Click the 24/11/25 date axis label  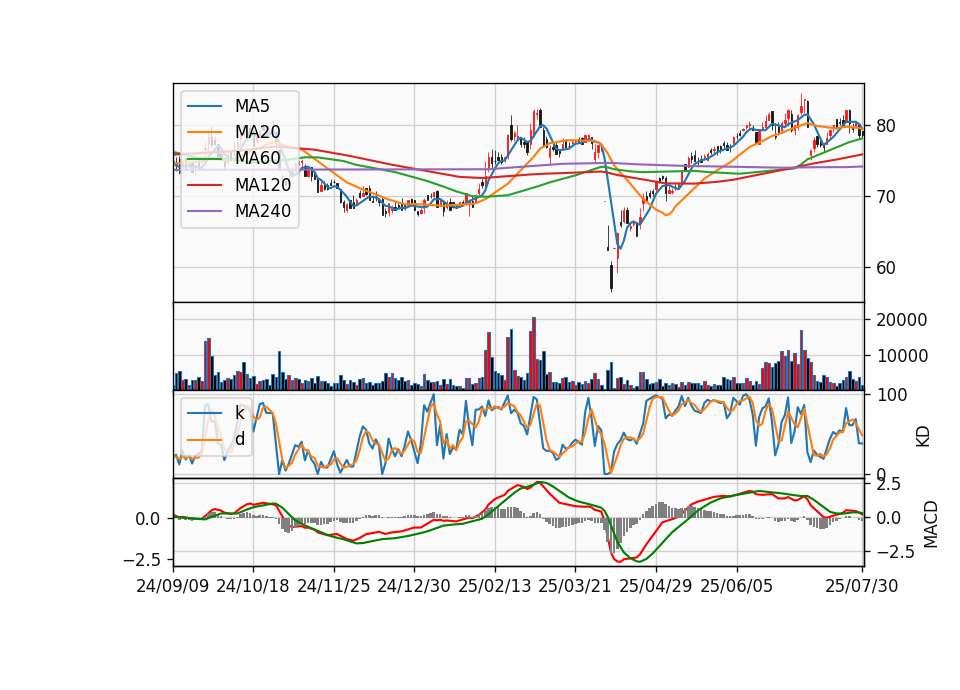tap(334, 586)
